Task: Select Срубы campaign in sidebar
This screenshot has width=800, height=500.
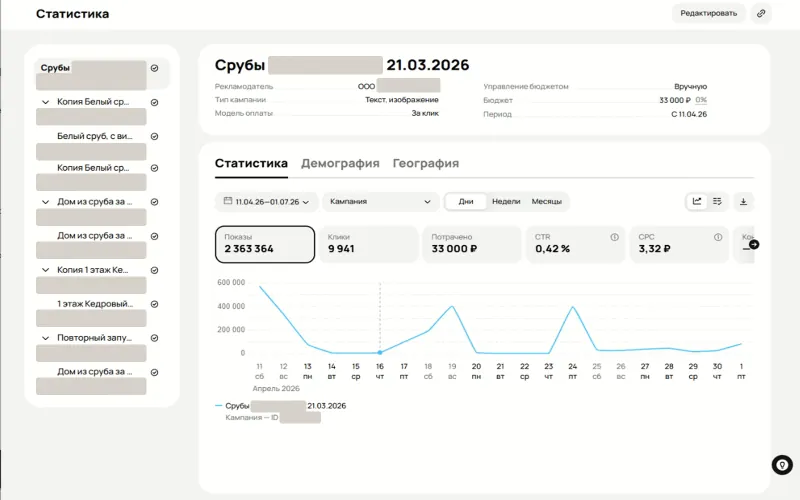Action: [x=102, y=74]
